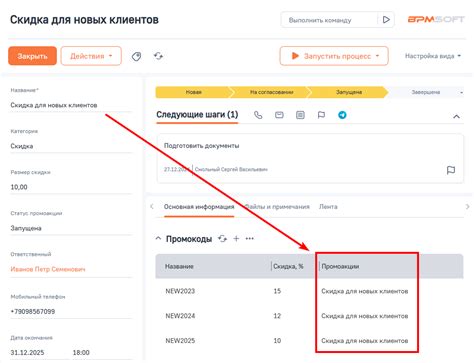Switch to Лента tab
This screenshot has width=474, height=363.
328,207
